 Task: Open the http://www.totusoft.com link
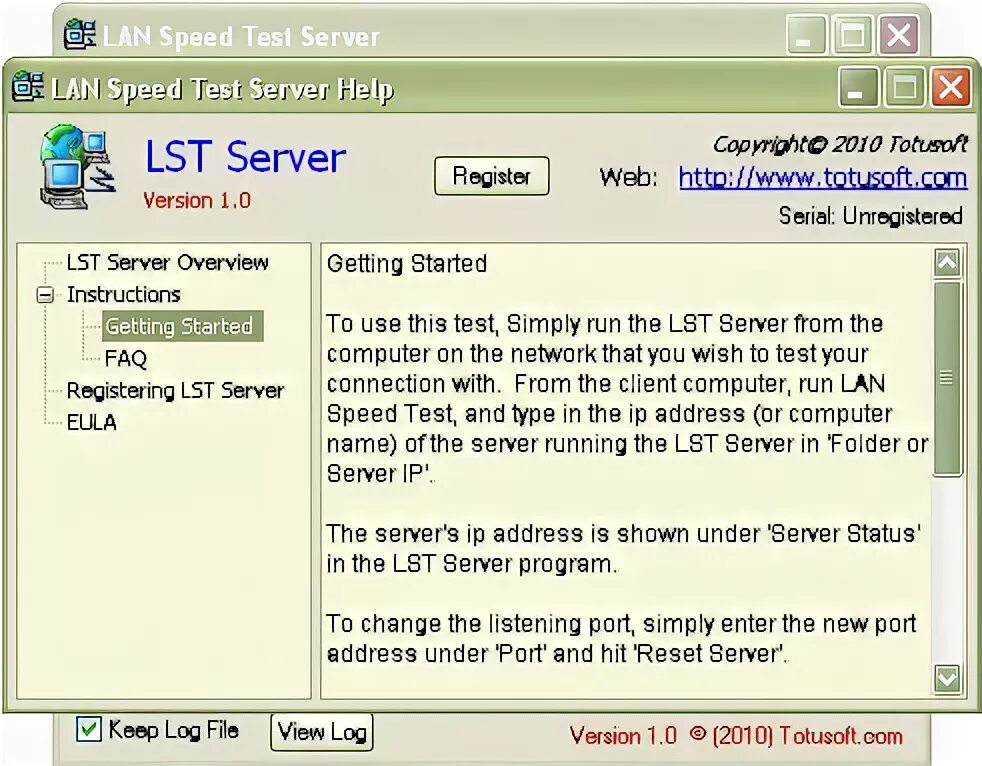pyautogui.click(x=823, y=178)
